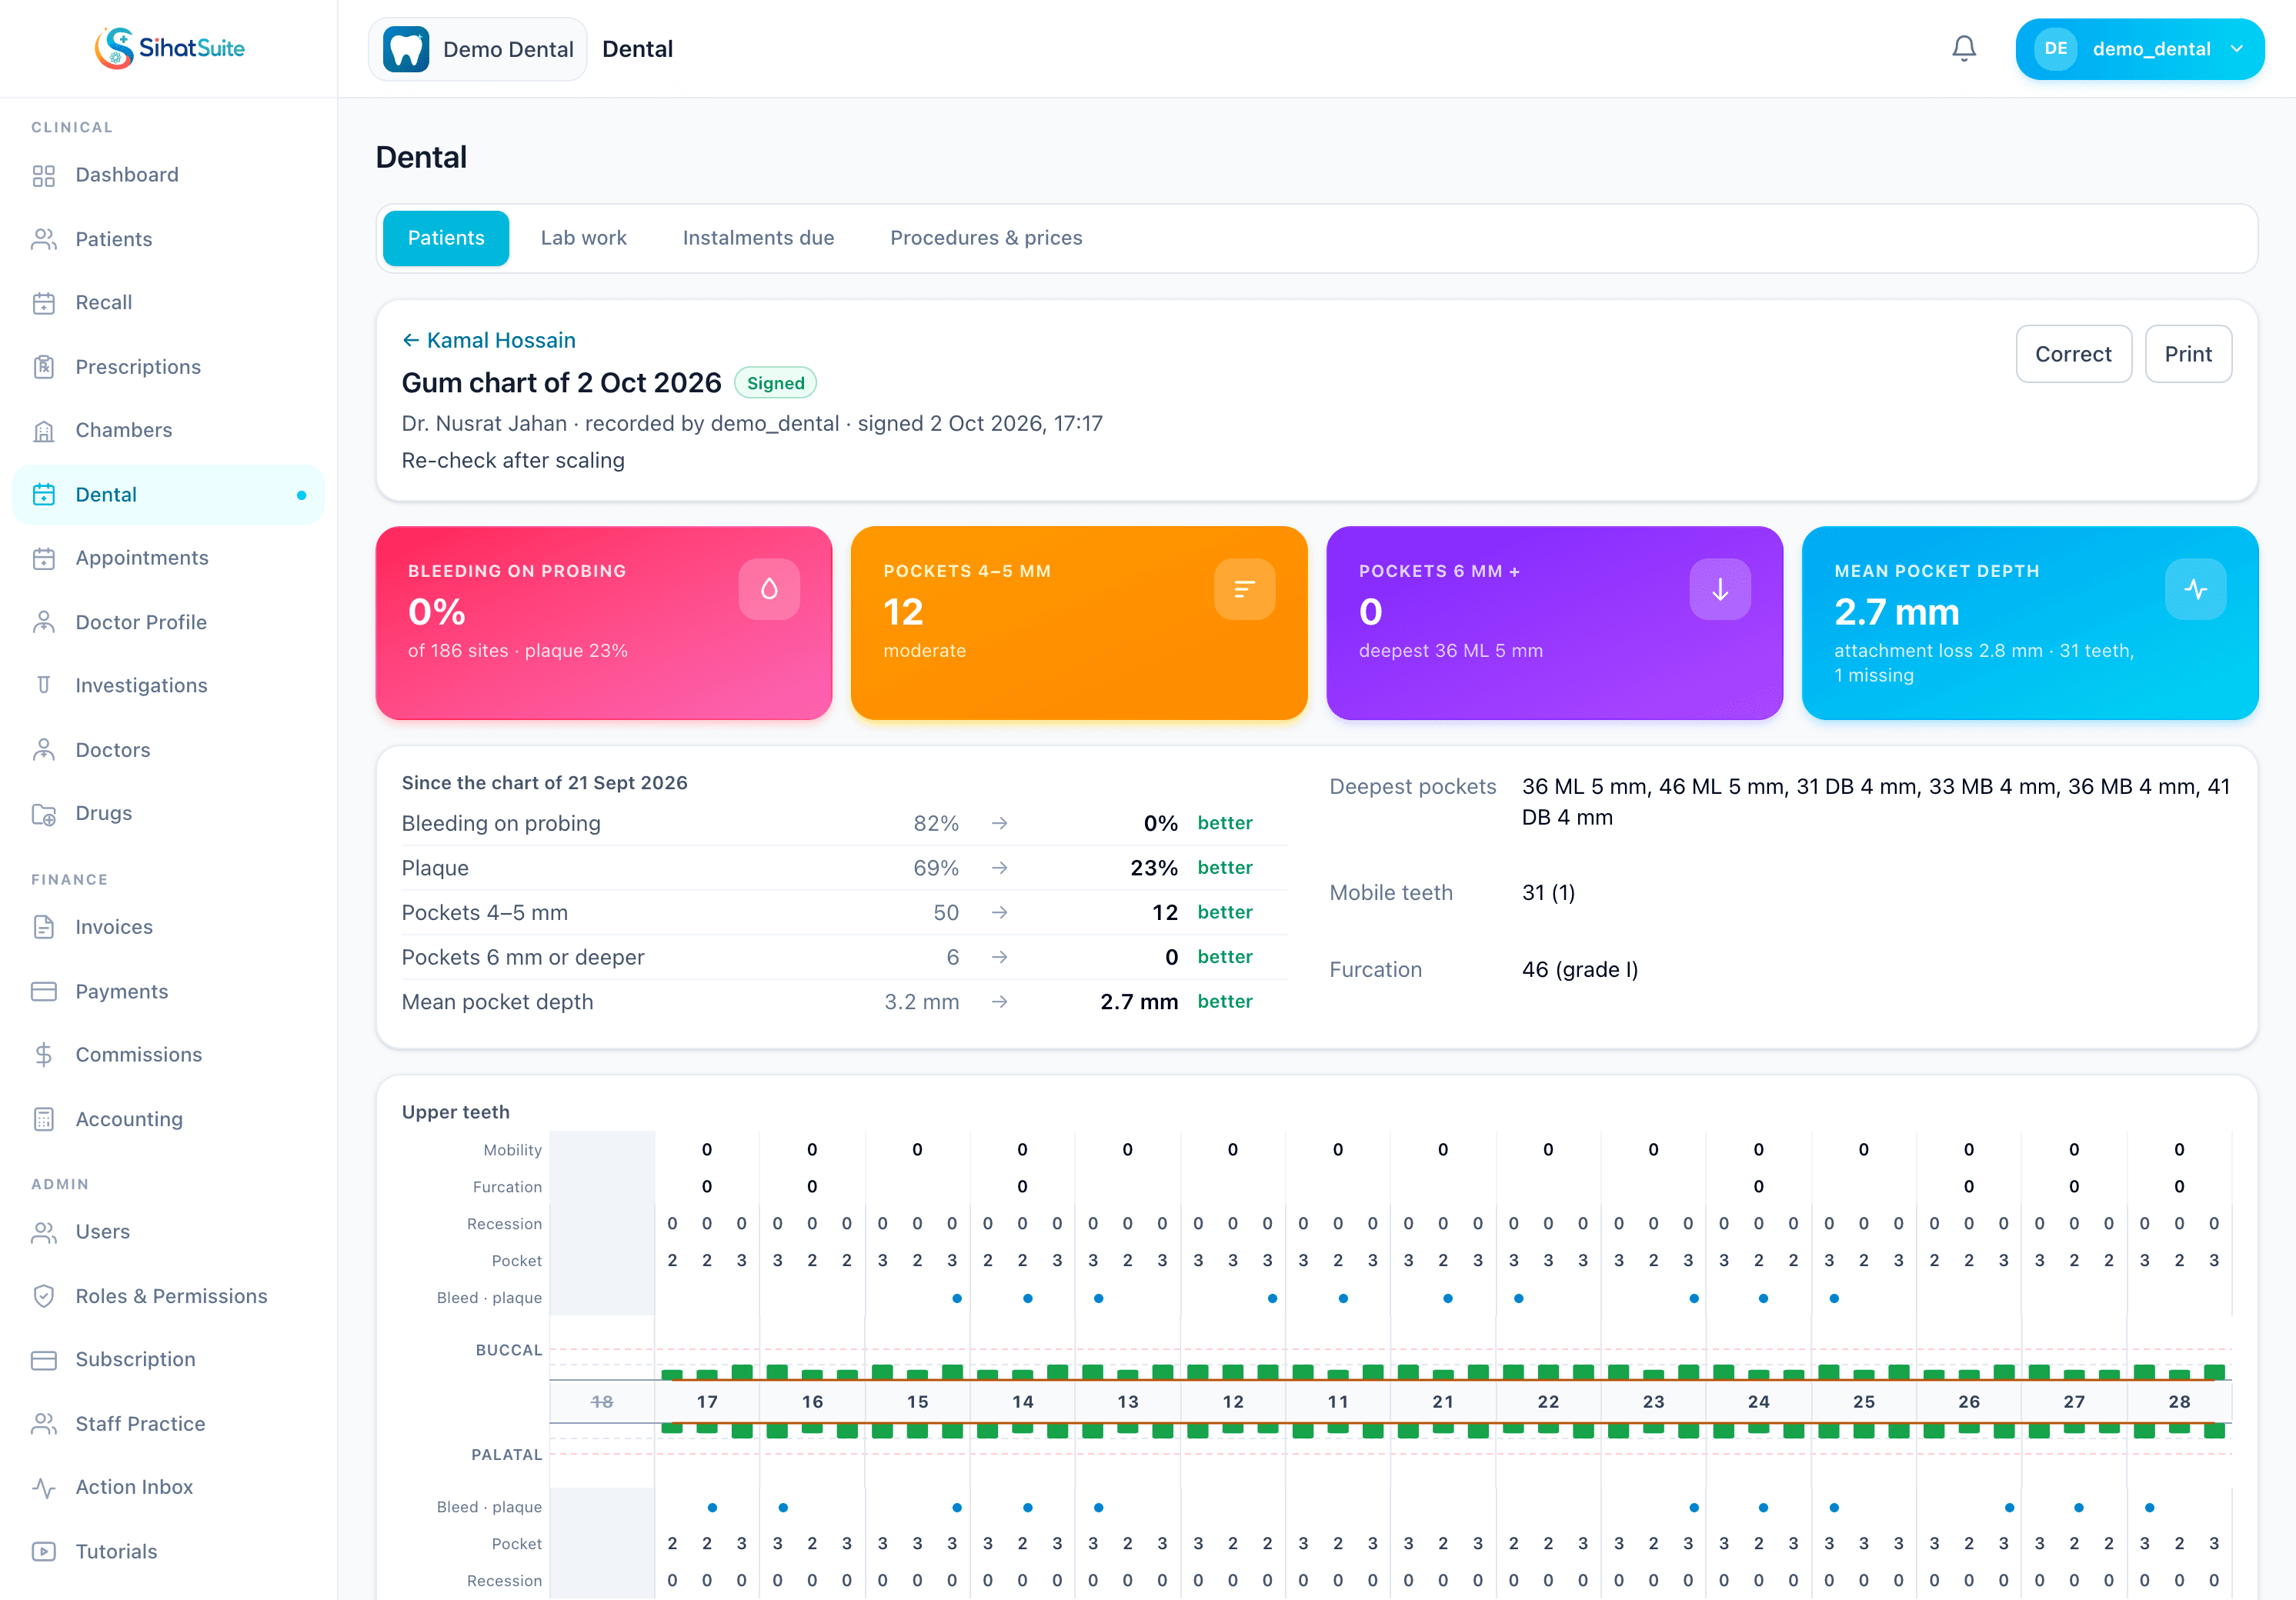The height and width of the screenshot is (1600, 2296).
Task: Open the Procedures & prices tab
Action: (x=986, y=238)
